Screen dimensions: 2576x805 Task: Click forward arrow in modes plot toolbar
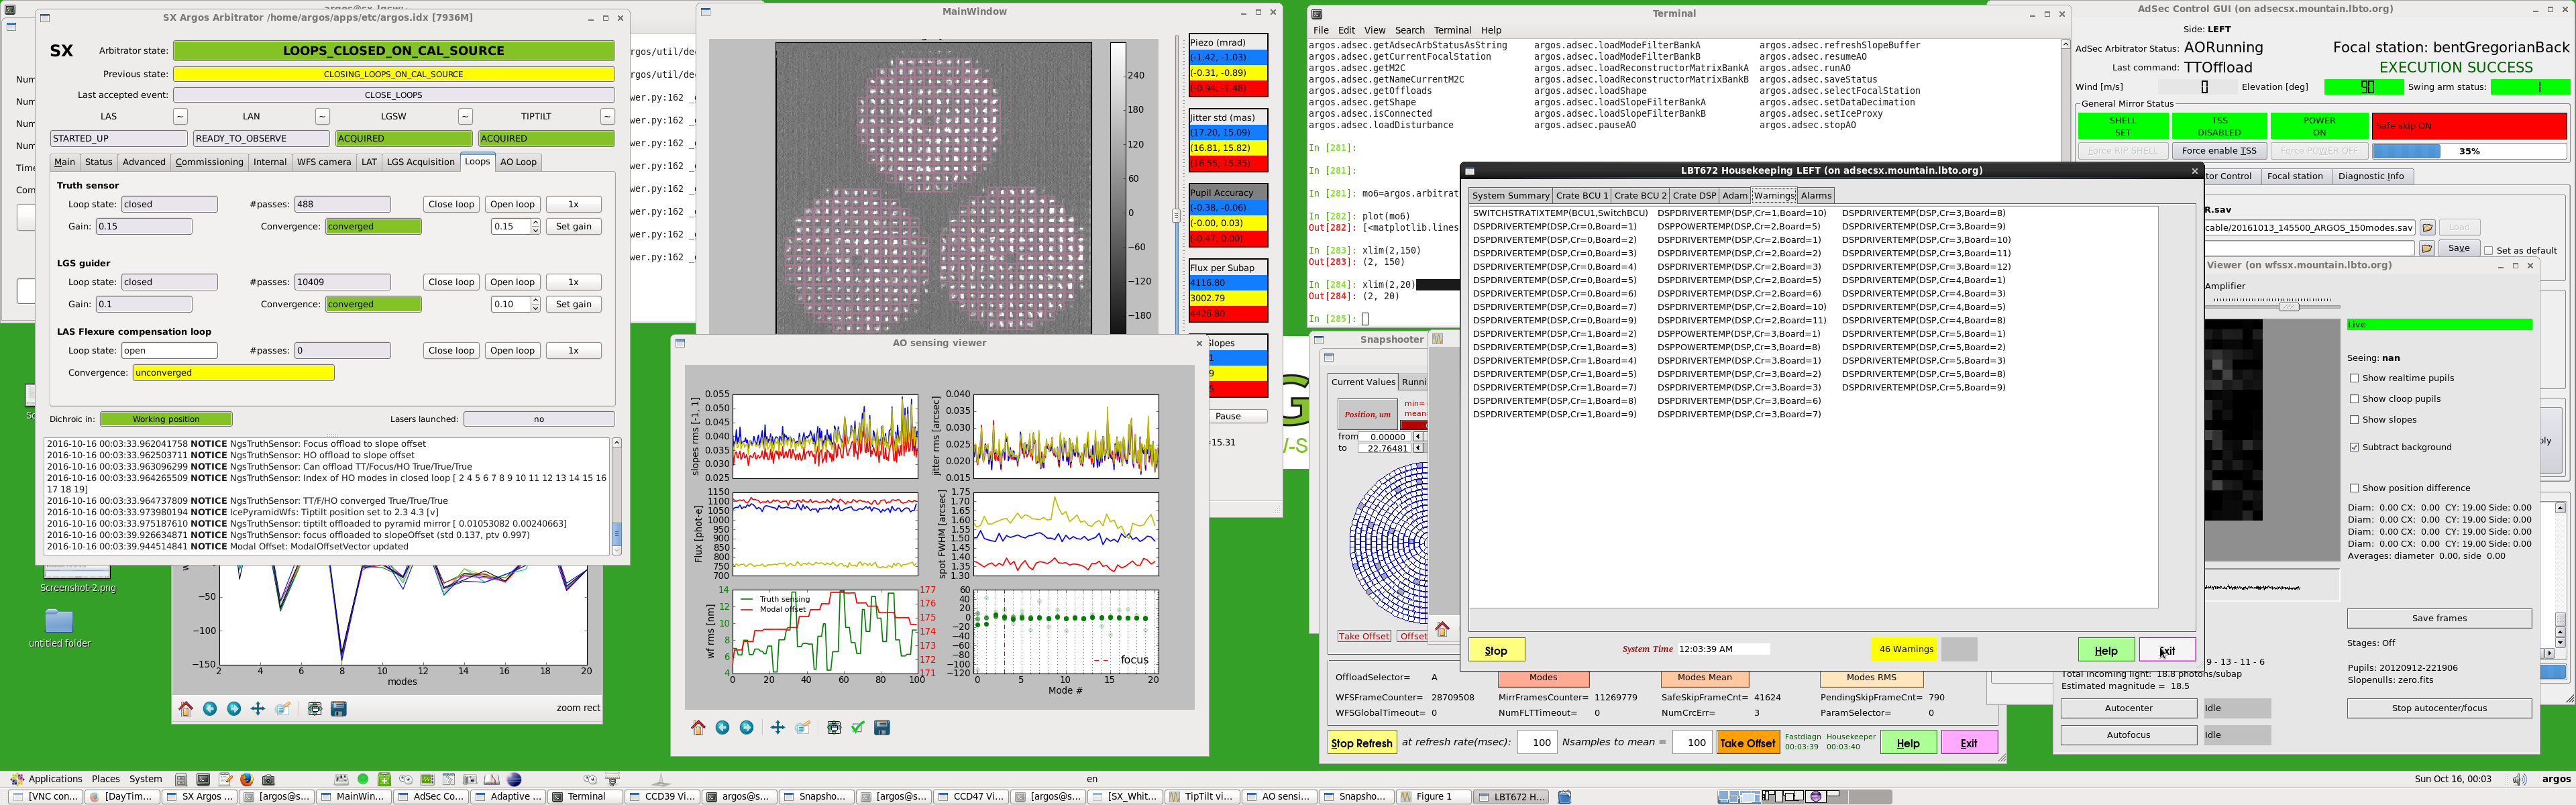tap(234, 708)
